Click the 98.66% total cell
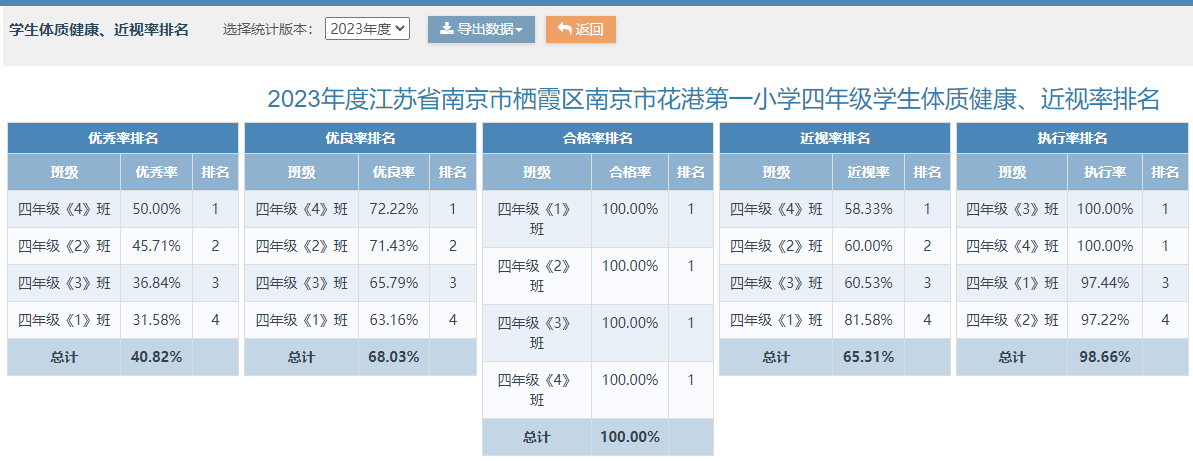The height and width of the screenshot is (461, 1193). [1106, 357]
